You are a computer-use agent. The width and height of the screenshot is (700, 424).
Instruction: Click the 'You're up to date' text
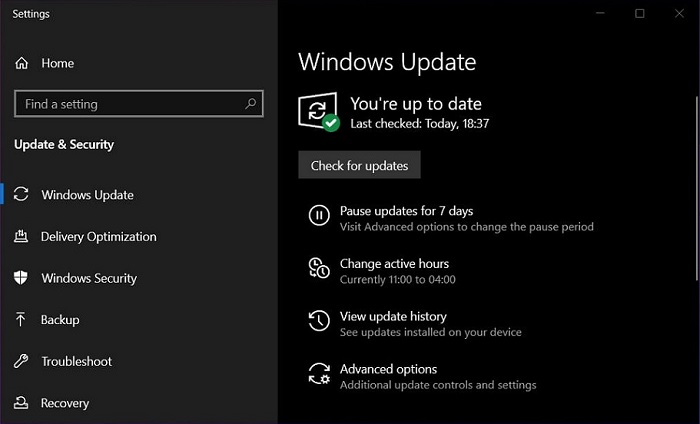coord(416,104)
